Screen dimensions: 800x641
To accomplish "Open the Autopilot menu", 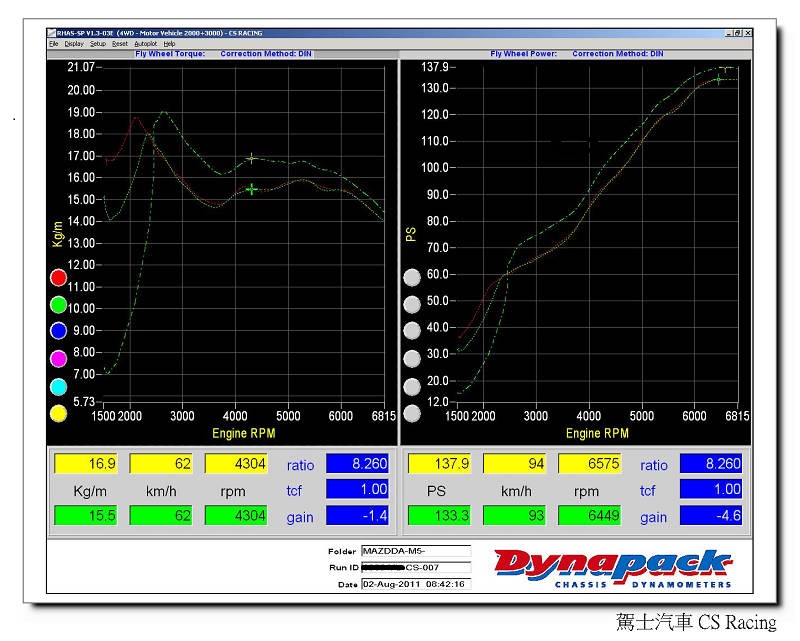I will [x=145, y=44].
